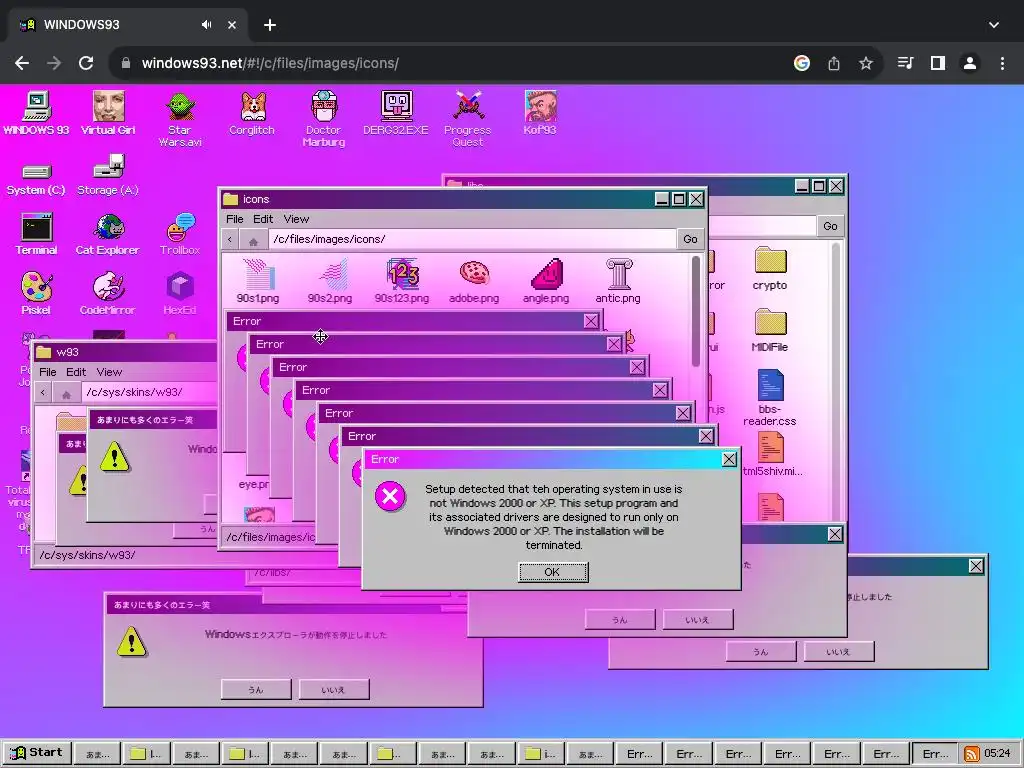This screenshot has width=1024, height=768.
Task: Click the home button in w93 window
Action: [66, 392]
